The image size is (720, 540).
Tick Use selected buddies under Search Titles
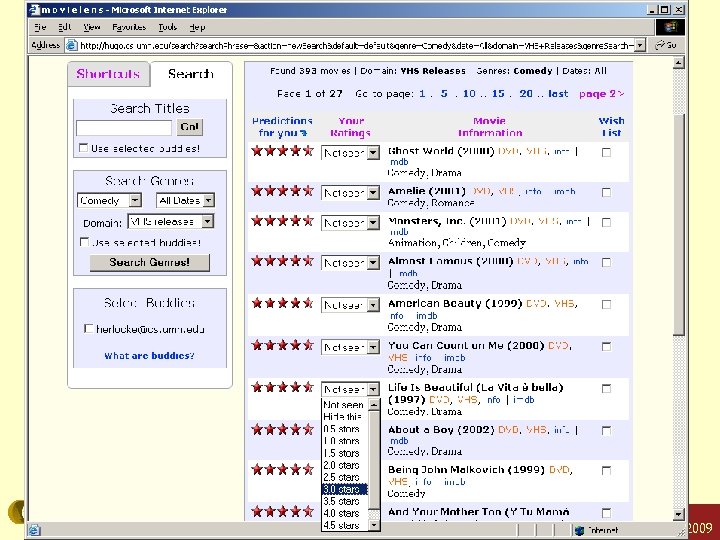tap(83, 148)
